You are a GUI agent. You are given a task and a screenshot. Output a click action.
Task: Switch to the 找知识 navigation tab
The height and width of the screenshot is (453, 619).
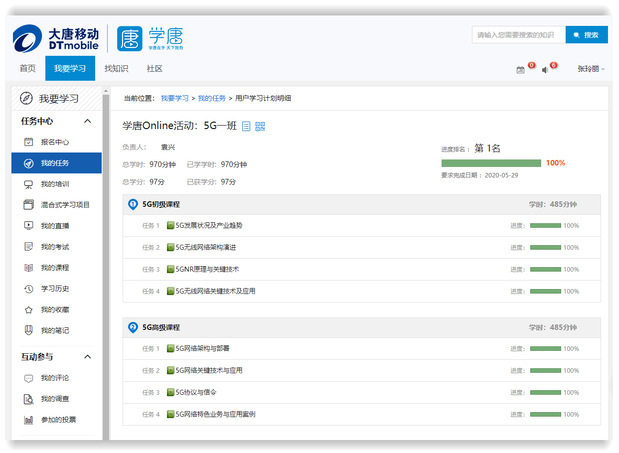(116, 69)
